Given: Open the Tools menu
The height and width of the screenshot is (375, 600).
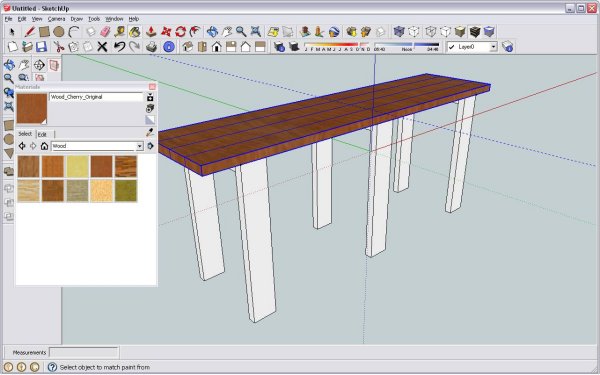Looking at the screenshot, I should [94, 19].
